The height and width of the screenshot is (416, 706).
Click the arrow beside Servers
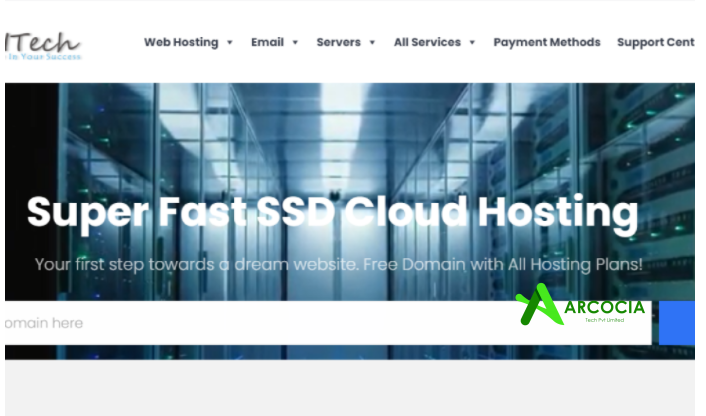pos(372,43)
